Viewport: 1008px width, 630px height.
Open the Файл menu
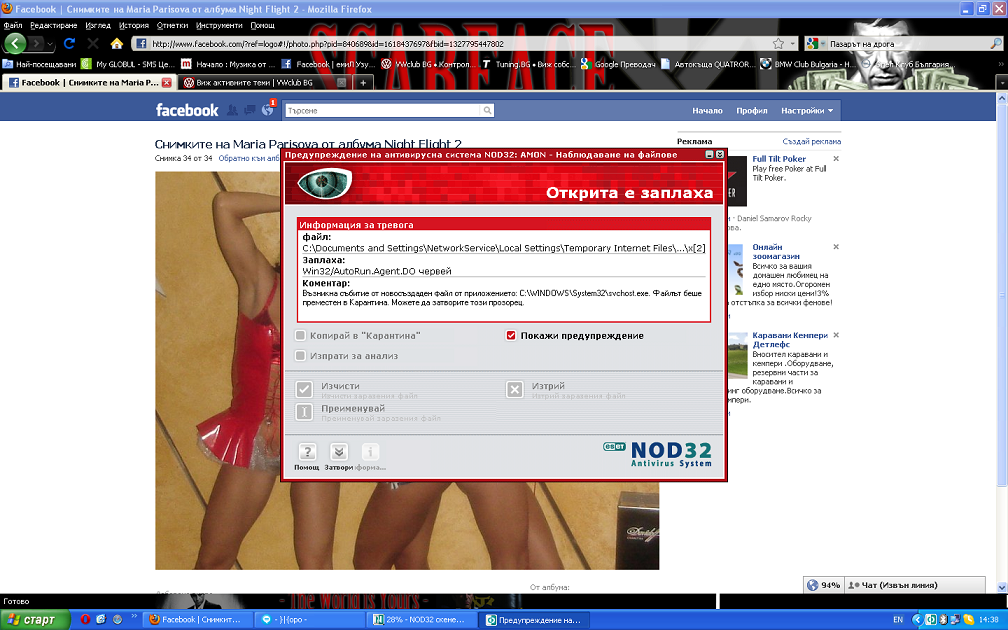point(13,26)
